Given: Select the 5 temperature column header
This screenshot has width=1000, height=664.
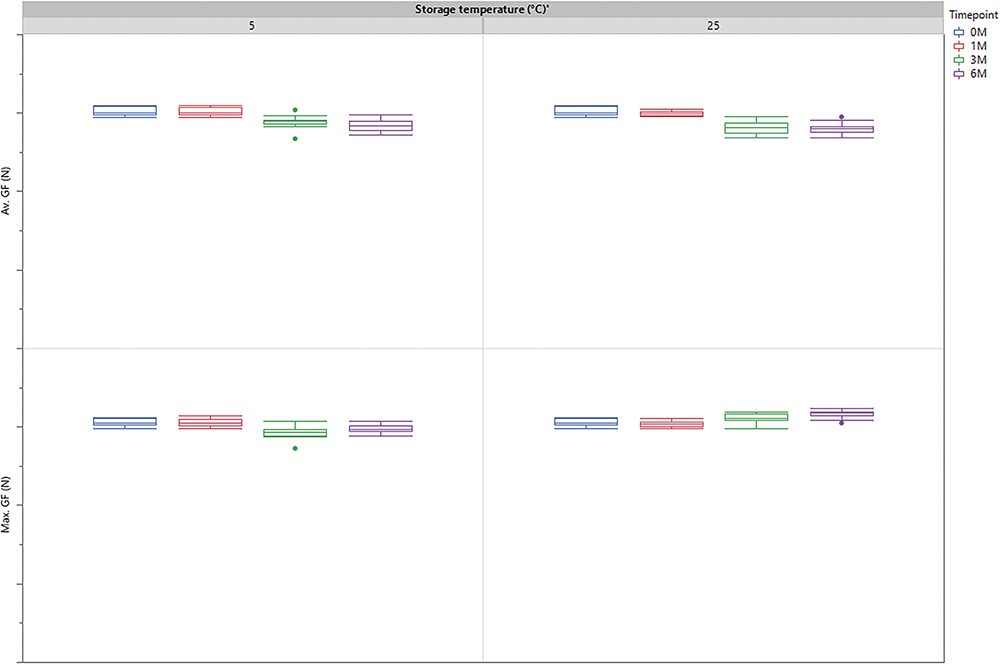Looking at the screenshot, I should (252, 27).
